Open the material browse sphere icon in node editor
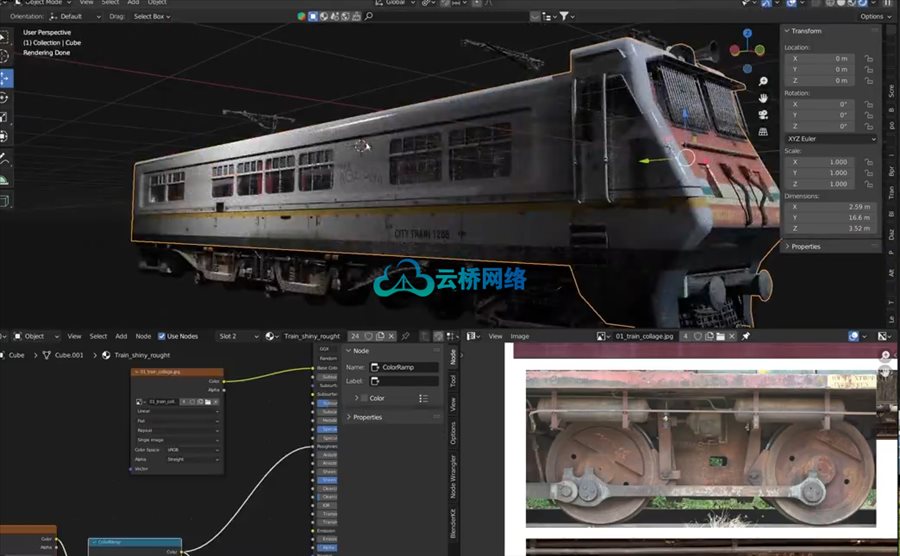Viewport: 900px width, 556px height. click(x=271, y=336)
